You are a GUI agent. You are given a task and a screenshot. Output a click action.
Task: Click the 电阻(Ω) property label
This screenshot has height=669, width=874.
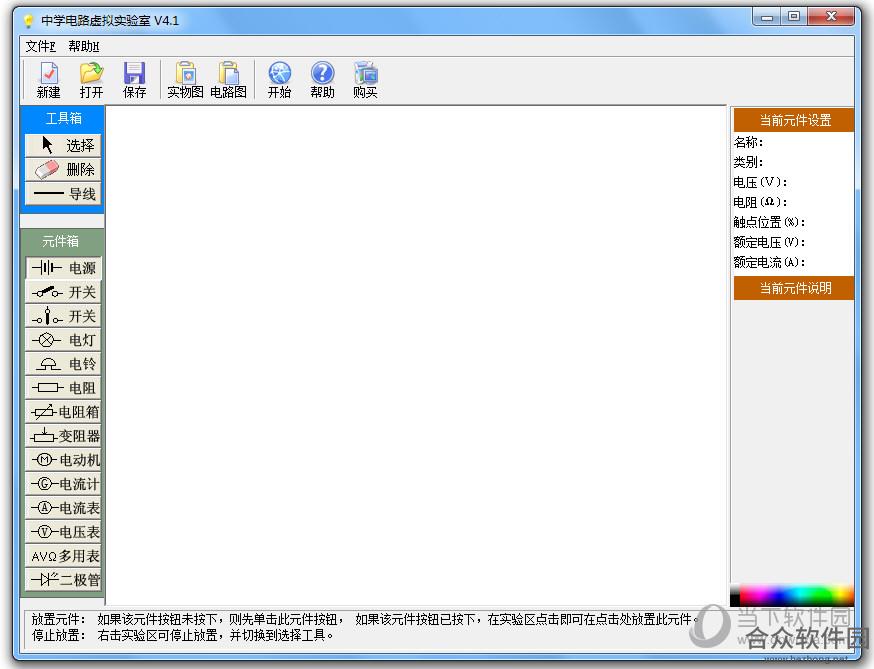click(760, 202)
